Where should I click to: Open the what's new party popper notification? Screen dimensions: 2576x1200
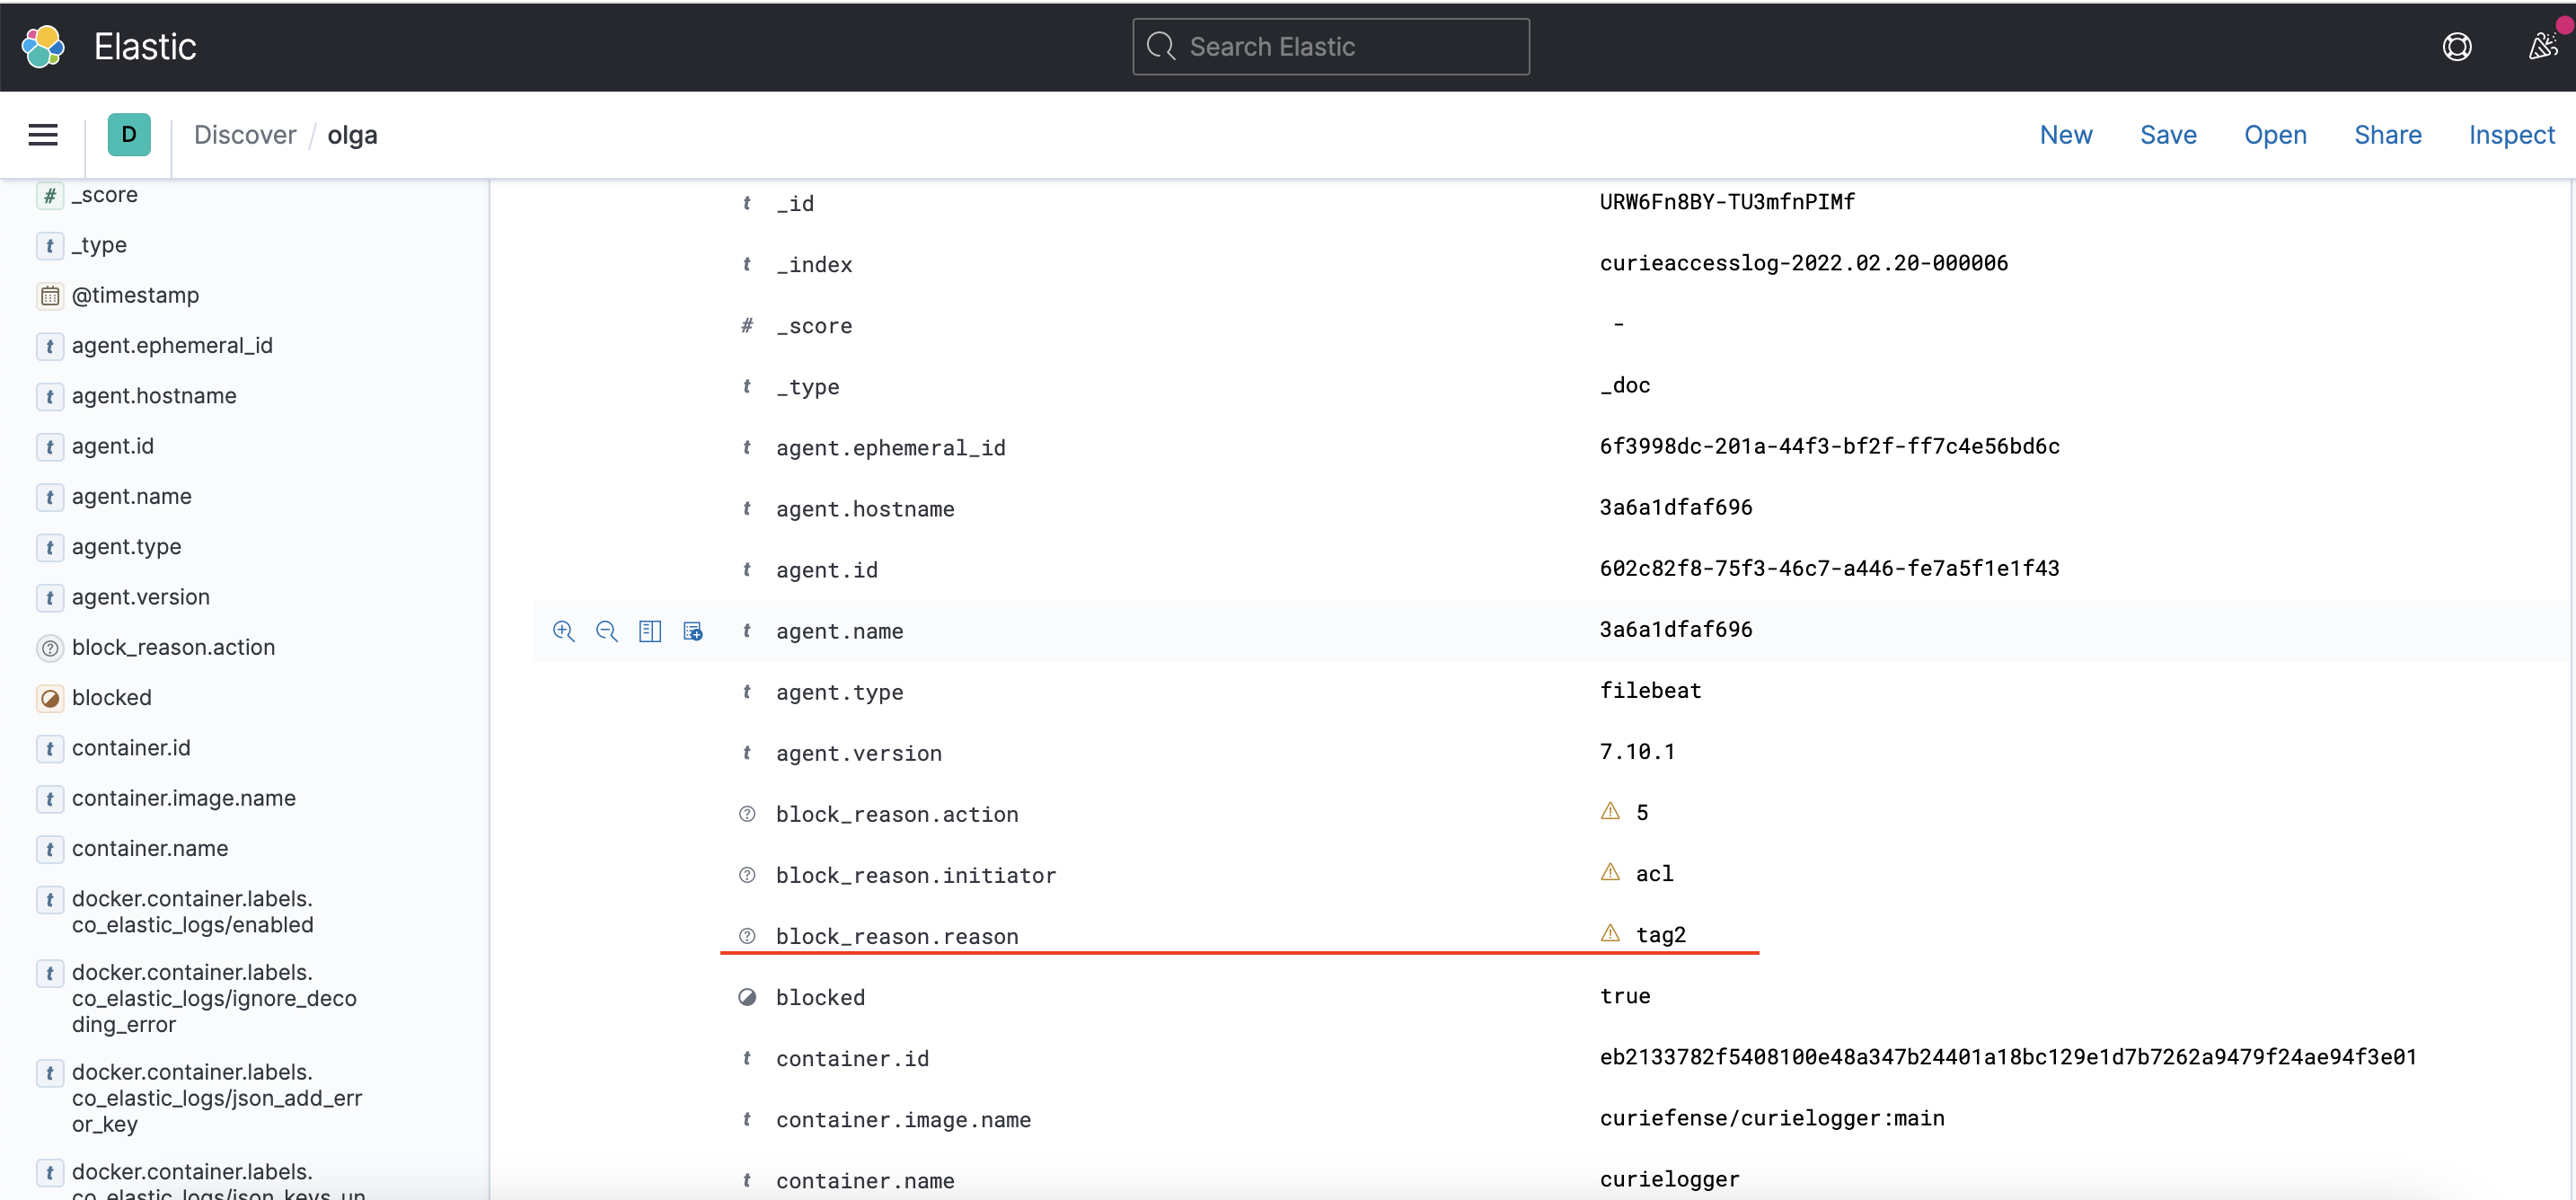tap(2541, 46)
